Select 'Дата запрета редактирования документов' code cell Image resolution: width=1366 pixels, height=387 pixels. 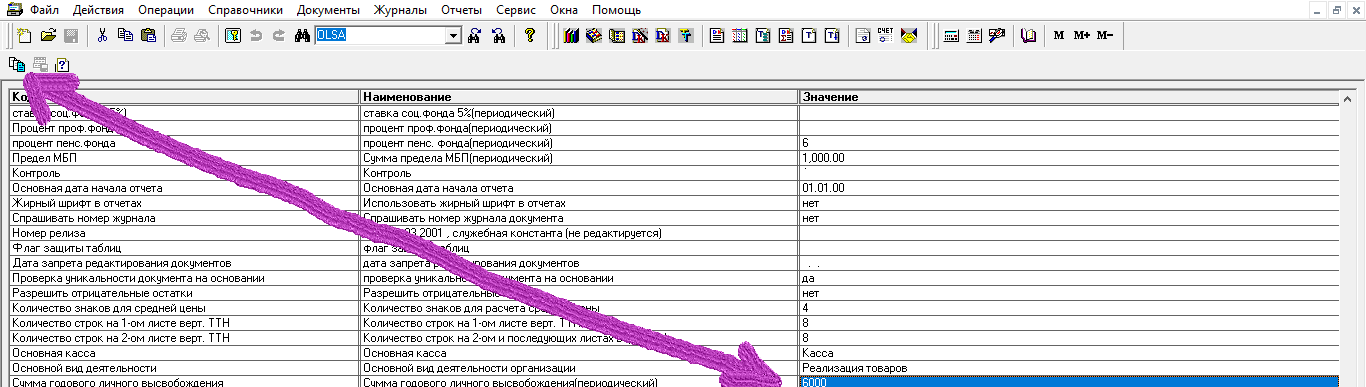[184, 263]
